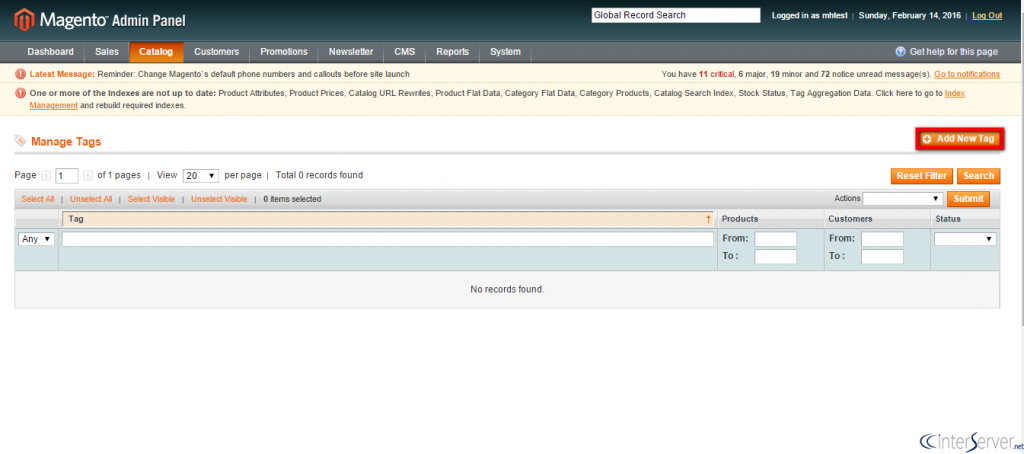The height and width of the screenshot is (454, 1024).
Task: Click the 'Logged in as mhtest' text
Action: pos(810,15)
